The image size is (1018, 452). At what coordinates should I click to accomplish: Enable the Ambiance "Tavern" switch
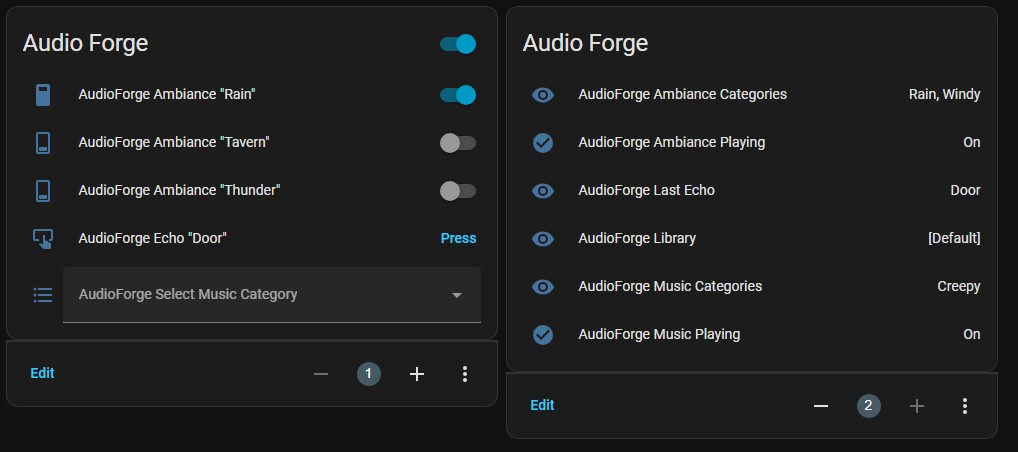click(458, 143)
